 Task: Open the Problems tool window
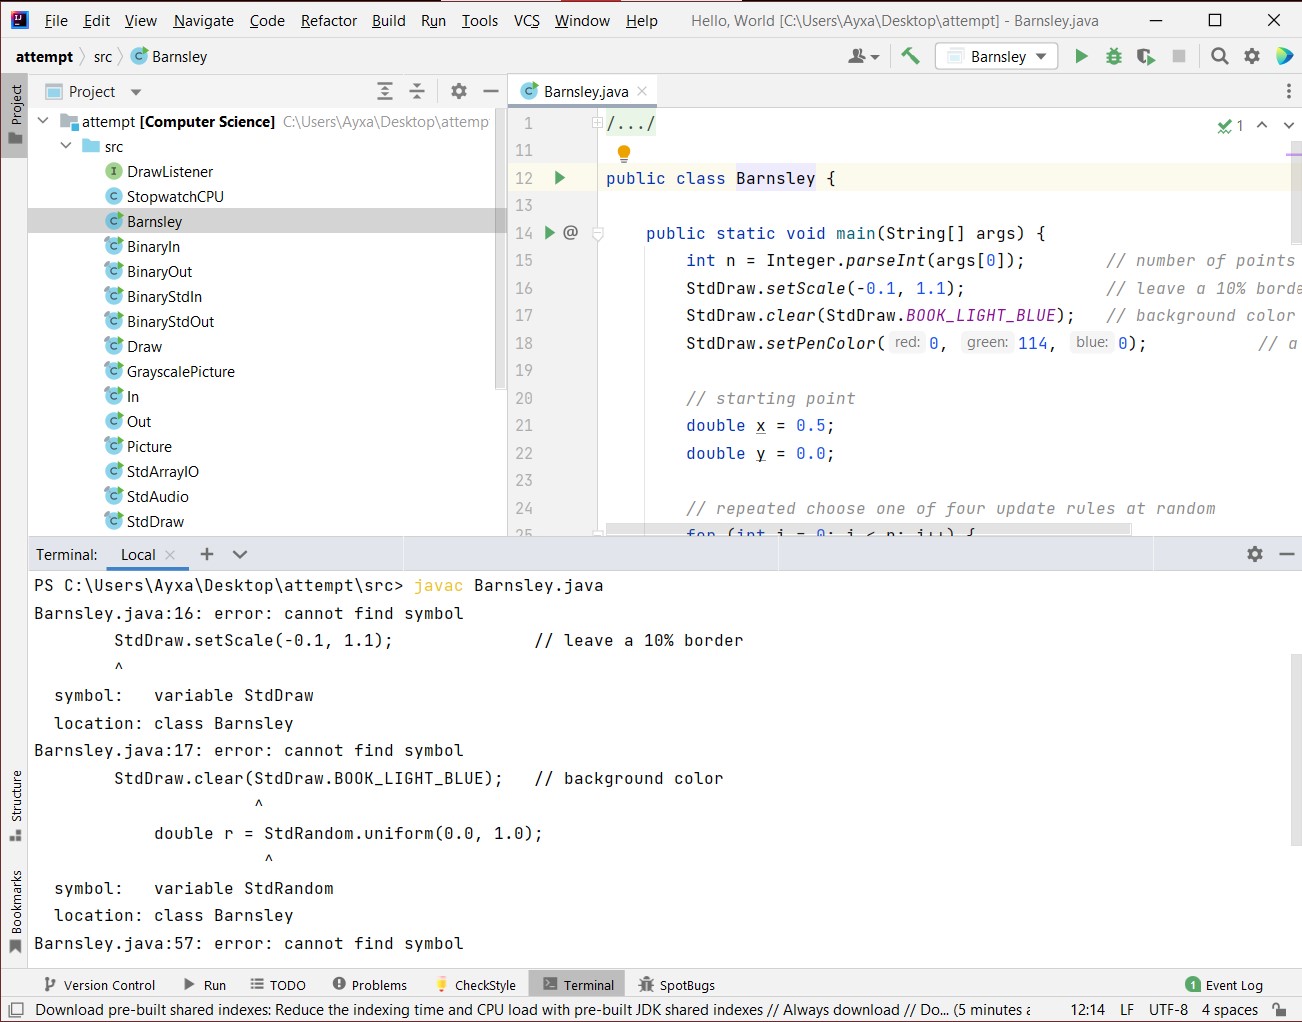coord(369,985)
